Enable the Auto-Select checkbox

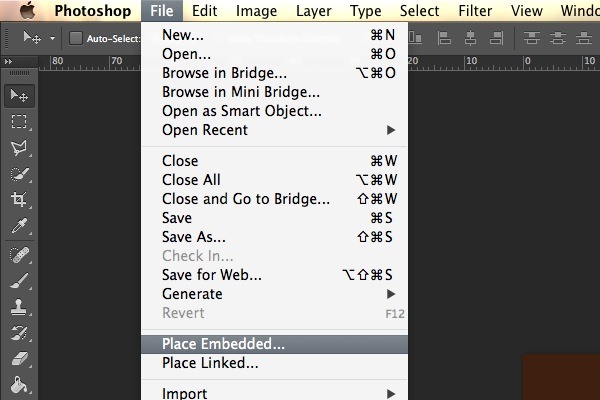[x=76, y=38]
